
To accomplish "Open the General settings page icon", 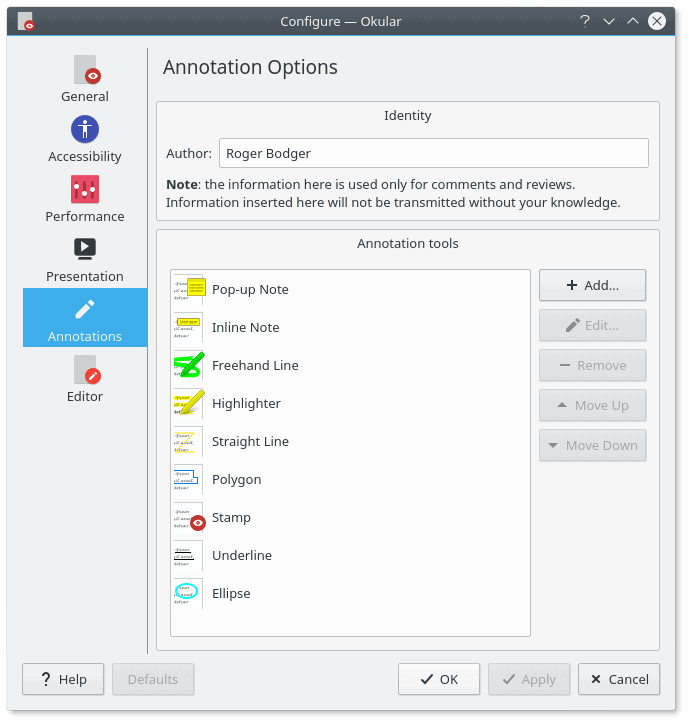I will (87, 70).
